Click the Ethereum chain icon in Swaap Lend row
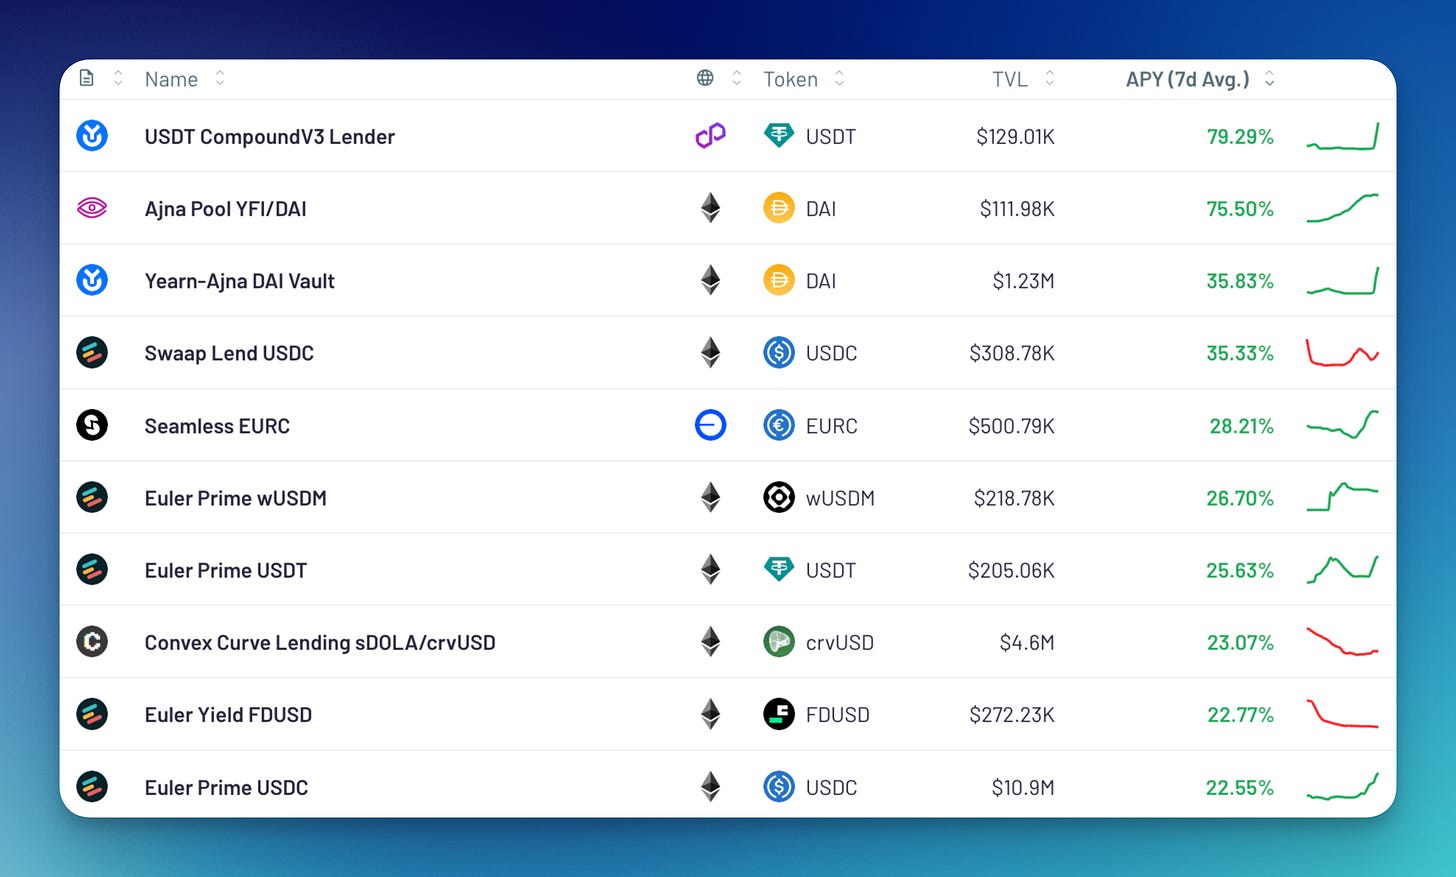Screen dimensions: 1456x877 (x=710, y=352)
